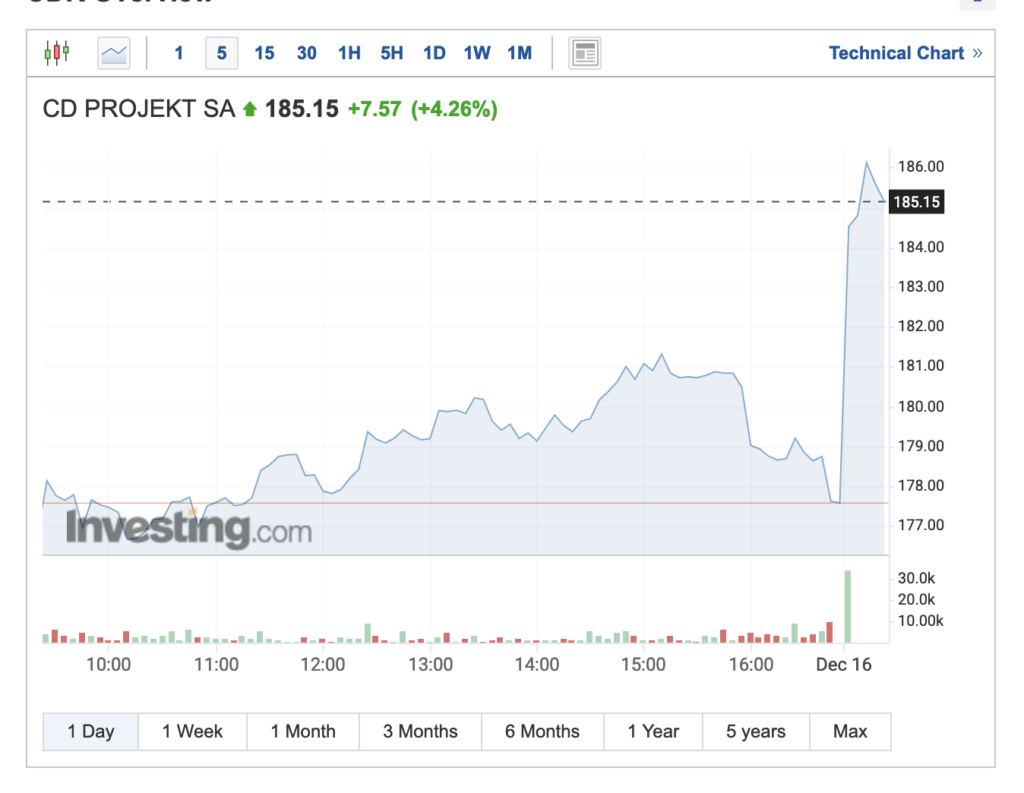Click the 185.15 current price marker
This screenshot has height=793, width=1024.
tap(917, 202)
